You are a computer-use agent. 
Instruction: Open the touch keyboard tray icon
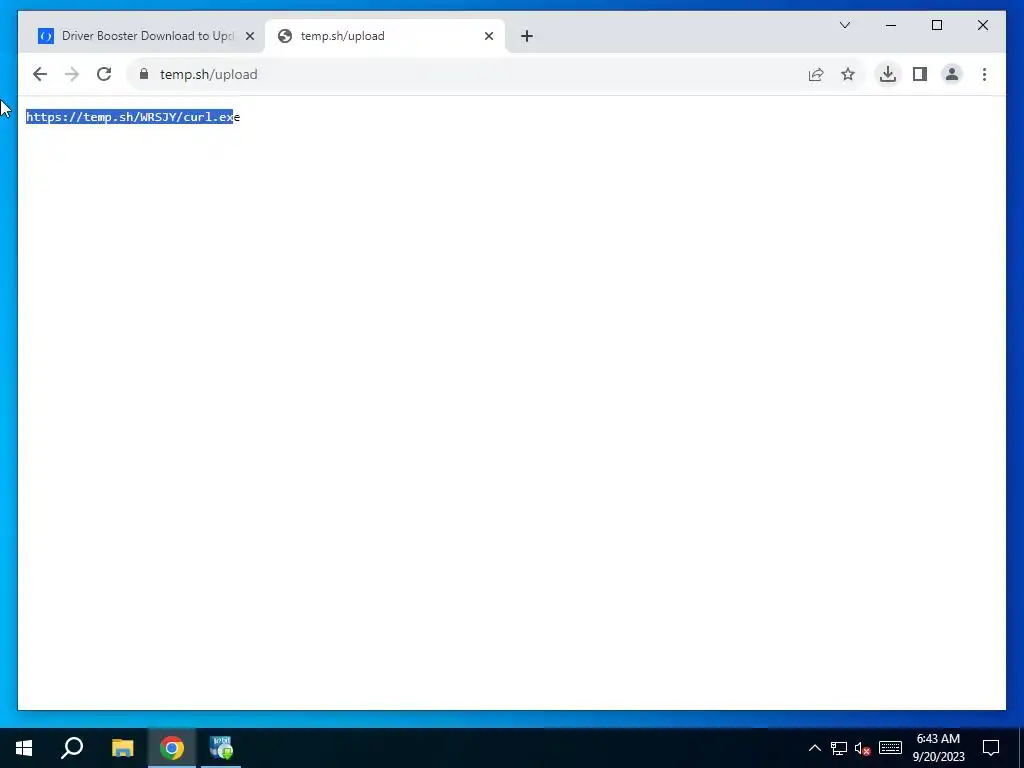[x=890, y=748]
